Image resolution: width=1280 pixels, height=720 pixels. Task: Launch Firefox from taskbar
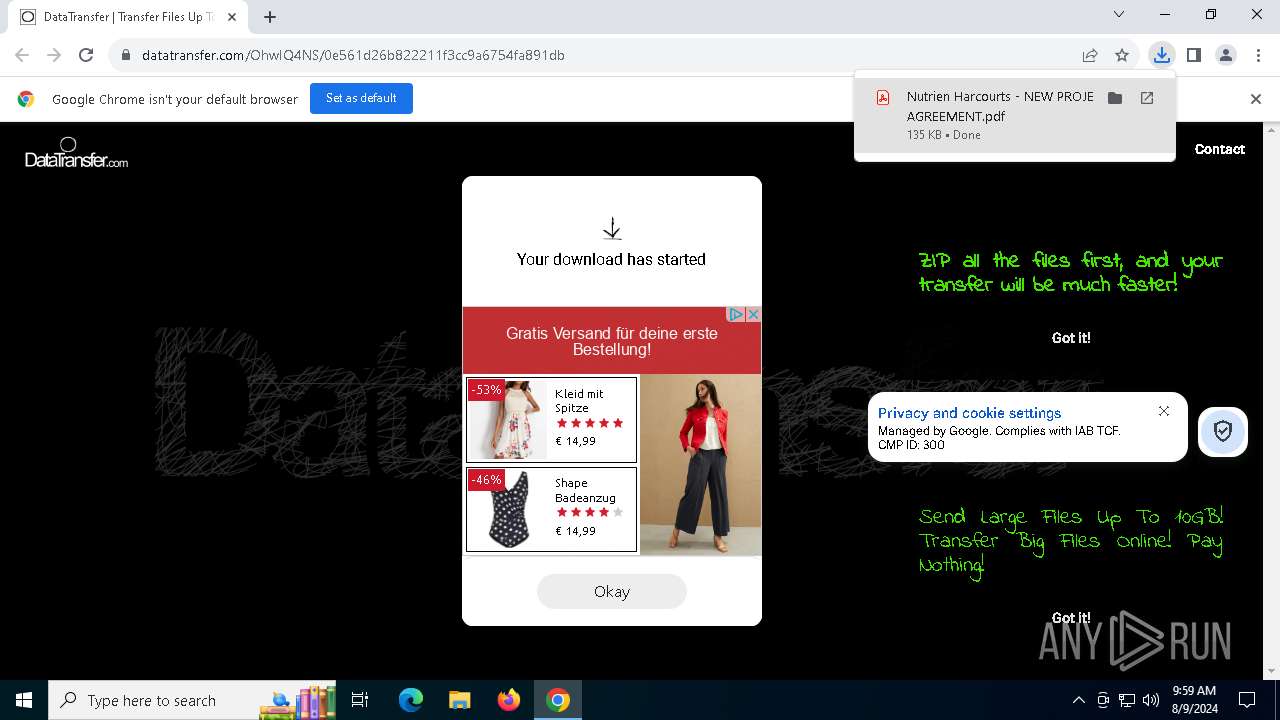[509, 700]
